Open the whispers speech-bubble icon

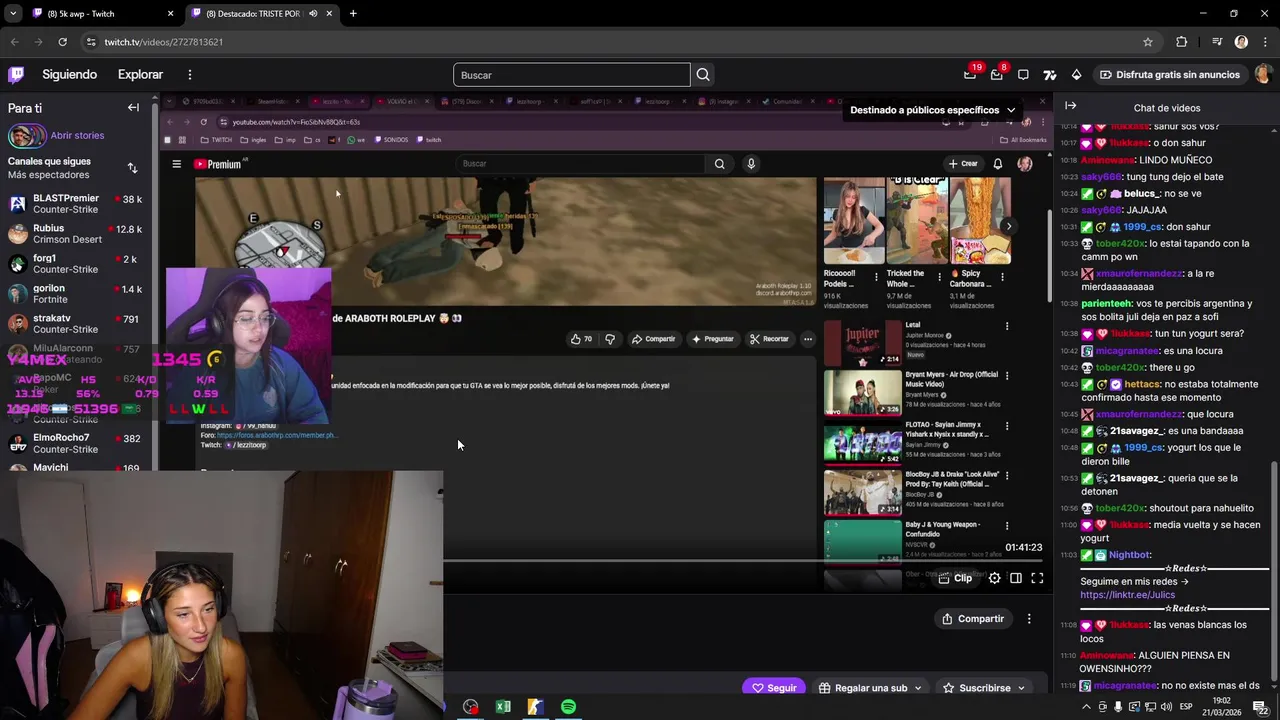tap(1023, 74)
